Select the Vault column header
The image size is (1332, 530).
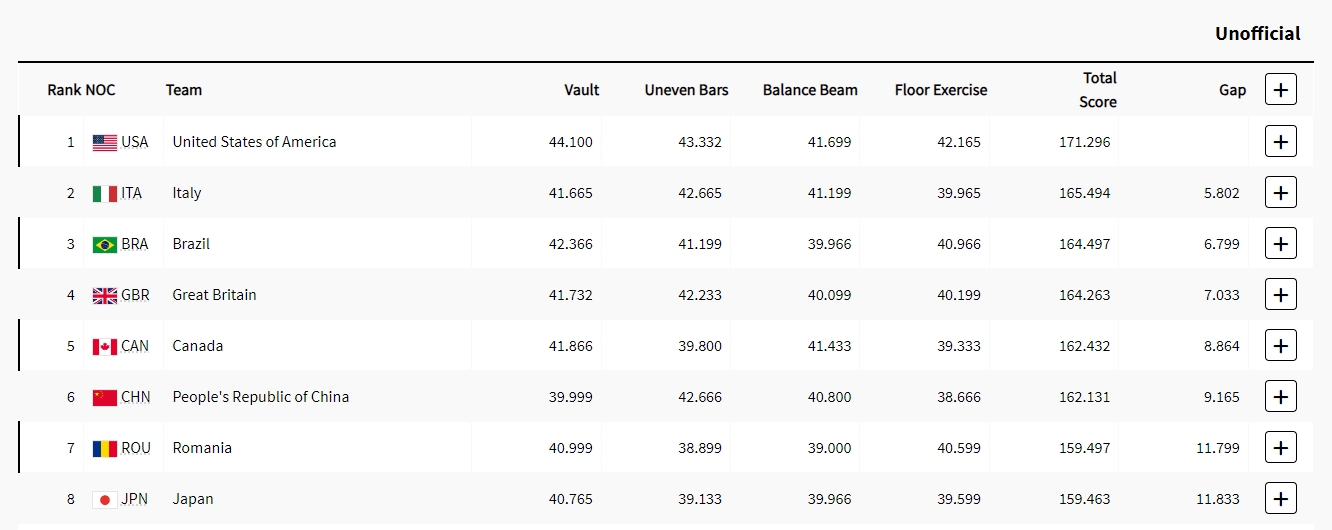coord(582,90)
